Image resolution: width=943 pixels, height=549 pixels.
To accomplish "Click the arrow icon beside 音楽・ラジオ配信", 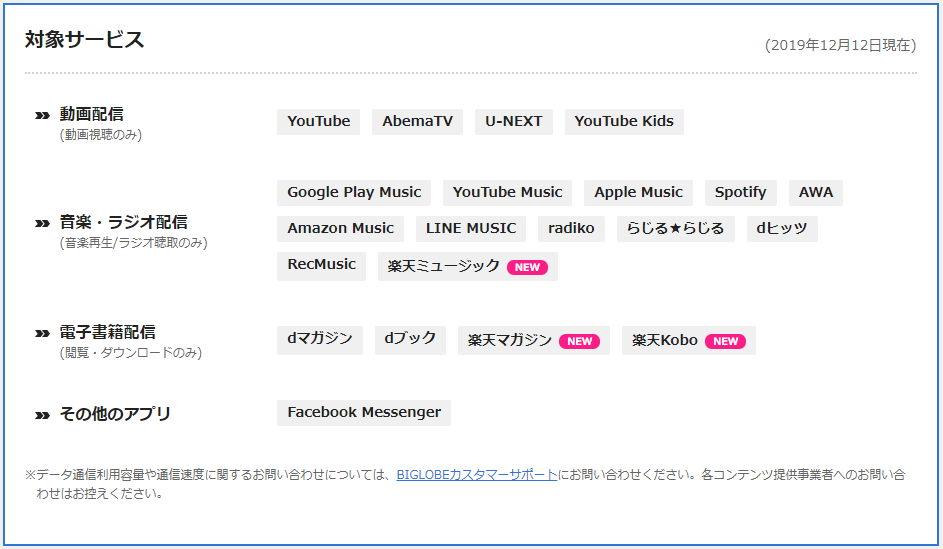I will click(x=42, y=223).
